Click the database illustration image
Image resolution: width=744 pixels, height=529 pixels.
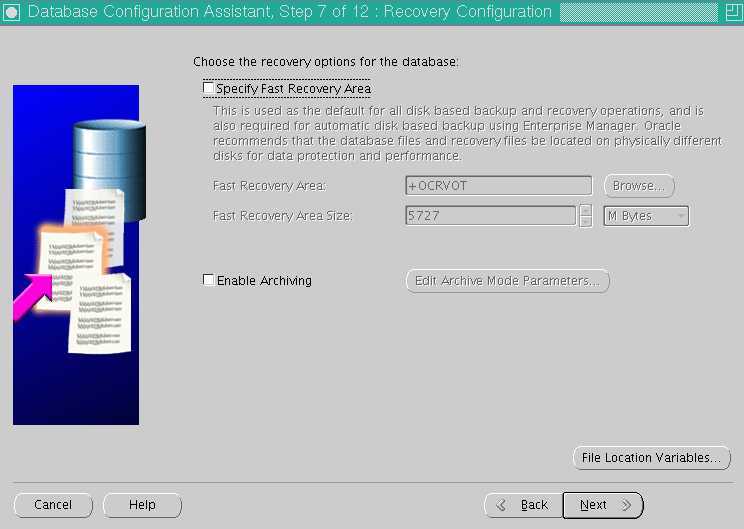click(x=76, y=255)
